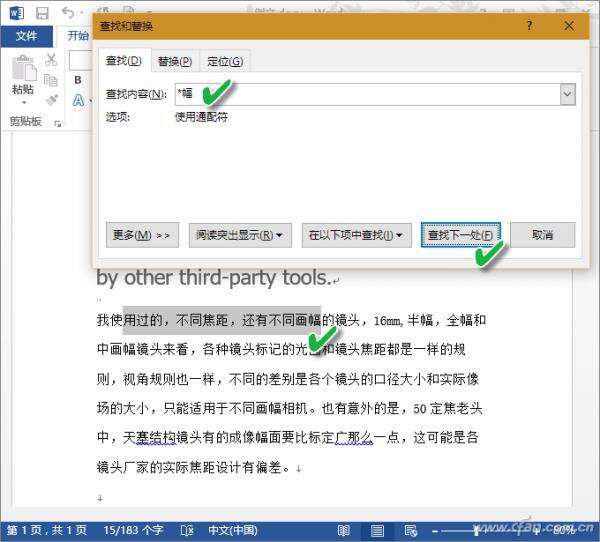Image resolution: width=600 pixels, height=542 pixels.
Task: Click the 15/183 个字 word count
Action: point(133,531)
